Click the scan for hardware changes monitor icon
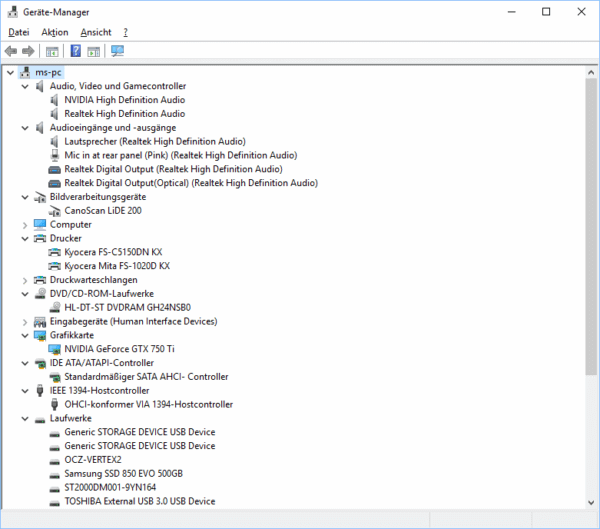 pos(117,51)
